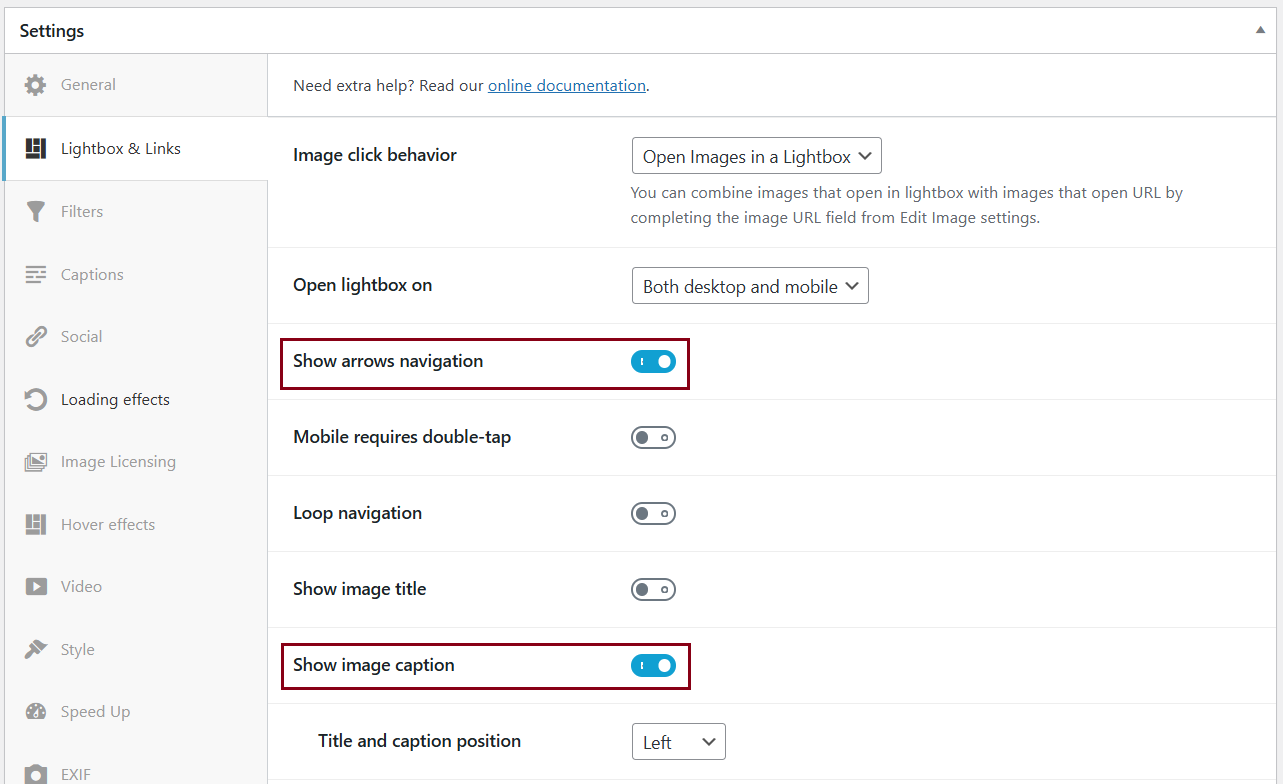The width and height of the screenshot is (1283, 784).
Task: Open the online documentation link
Action: pyautogui.click(x=566, y=86)
